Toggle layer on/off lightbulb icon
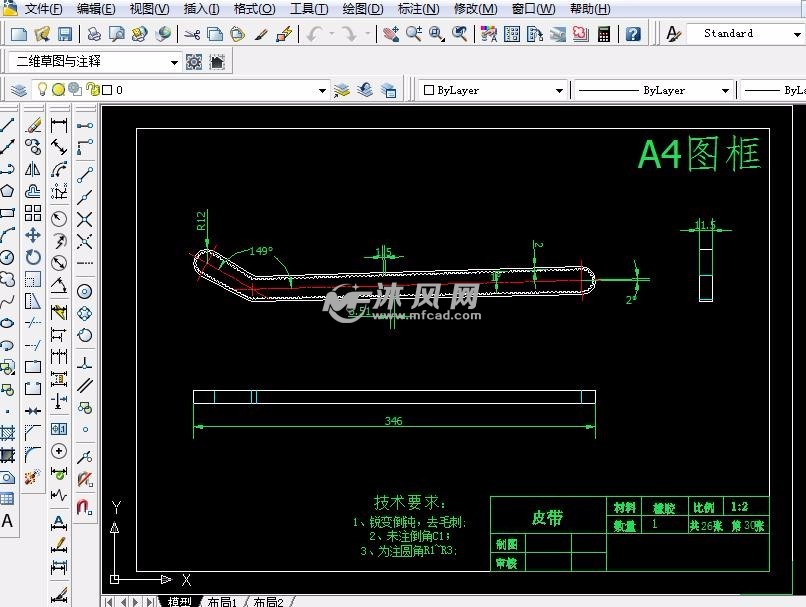Viewport: 806px width, 607px height. pyautogui.click(x=42, y=90)
